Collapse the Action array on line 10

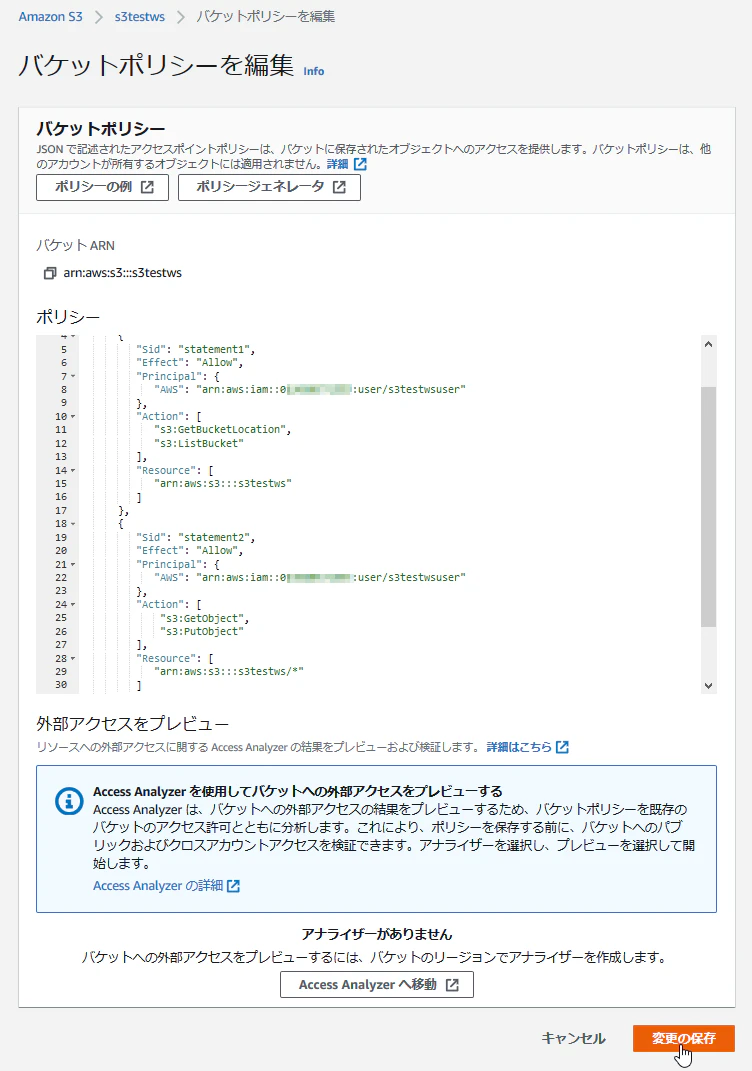pyautogui.click(x=73, y=417)
